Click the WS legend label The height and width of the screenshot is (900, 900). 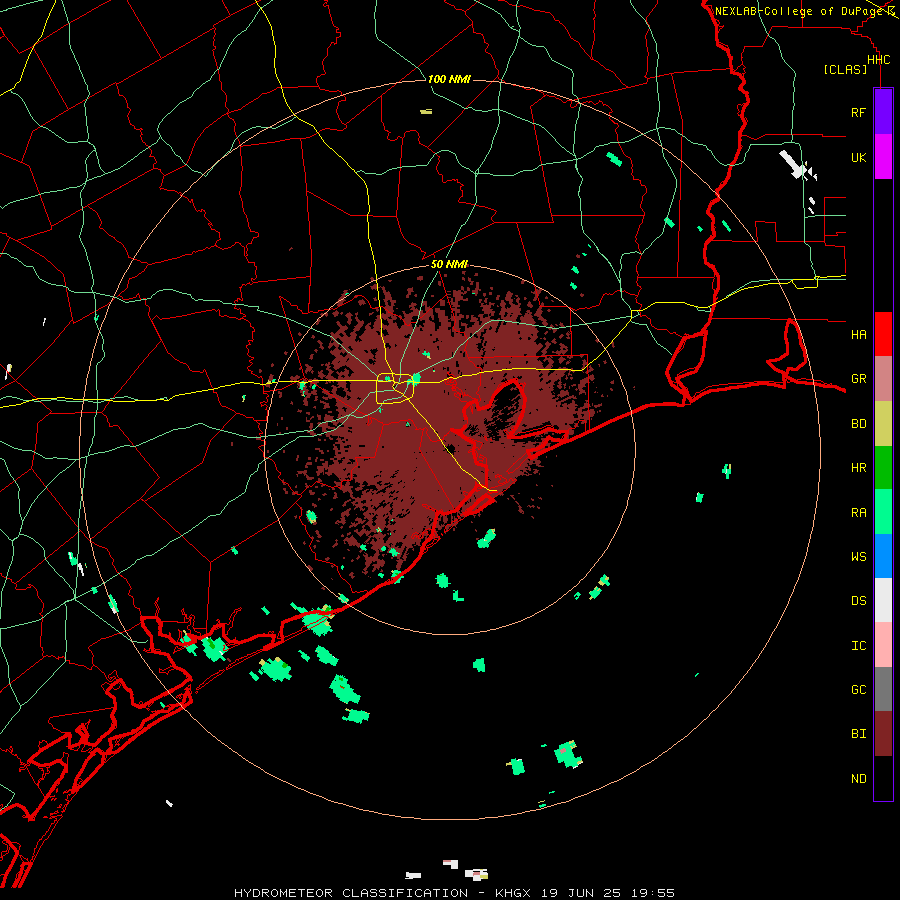[x=858, y=556]
